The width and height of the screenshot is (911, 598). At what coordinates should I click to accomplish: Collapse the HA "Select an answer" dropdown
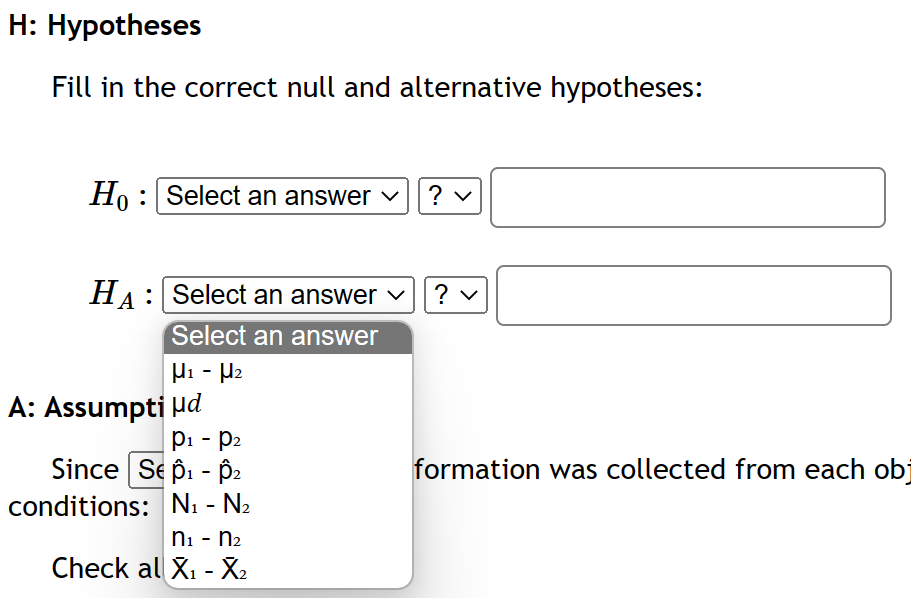click(288, 295)
